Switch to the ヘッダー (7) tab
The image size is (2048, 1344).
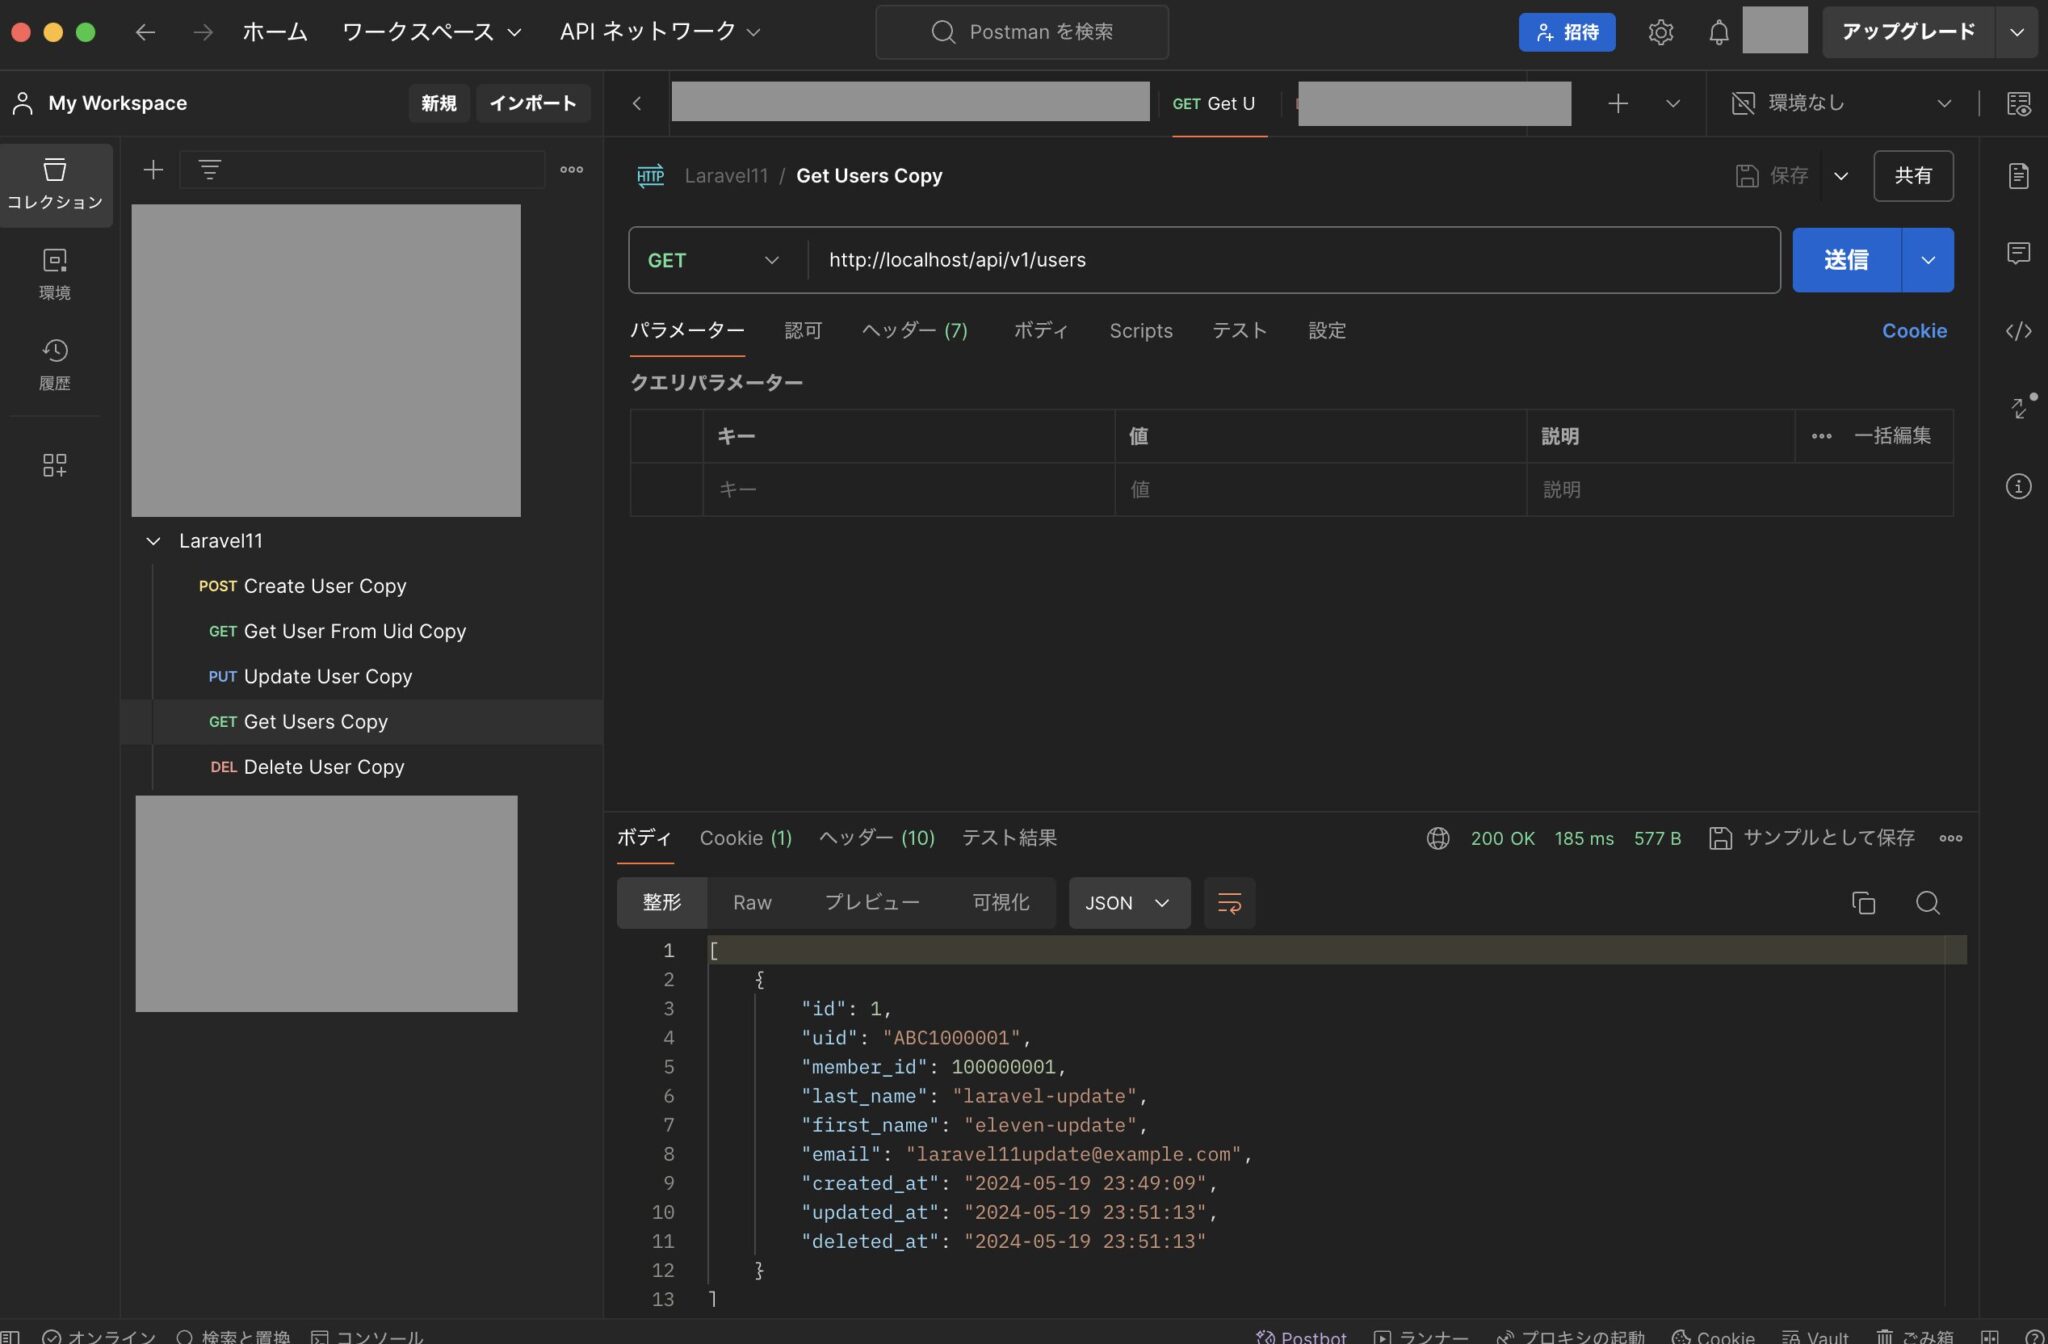913,330
